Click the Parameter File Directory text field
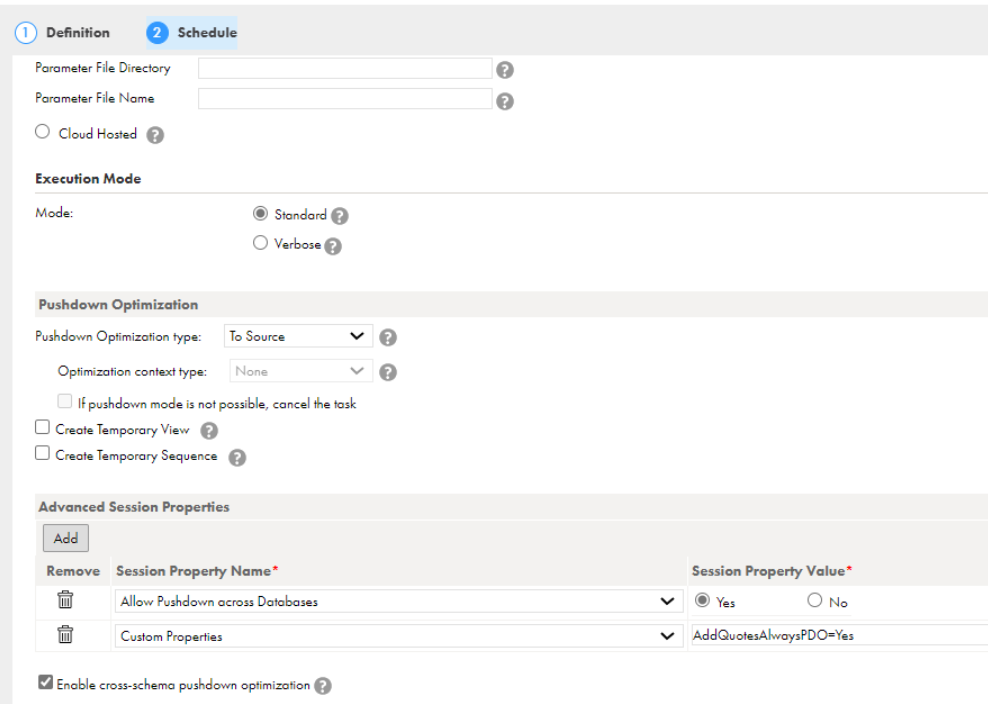988x704 pixels. pos(345,68)
